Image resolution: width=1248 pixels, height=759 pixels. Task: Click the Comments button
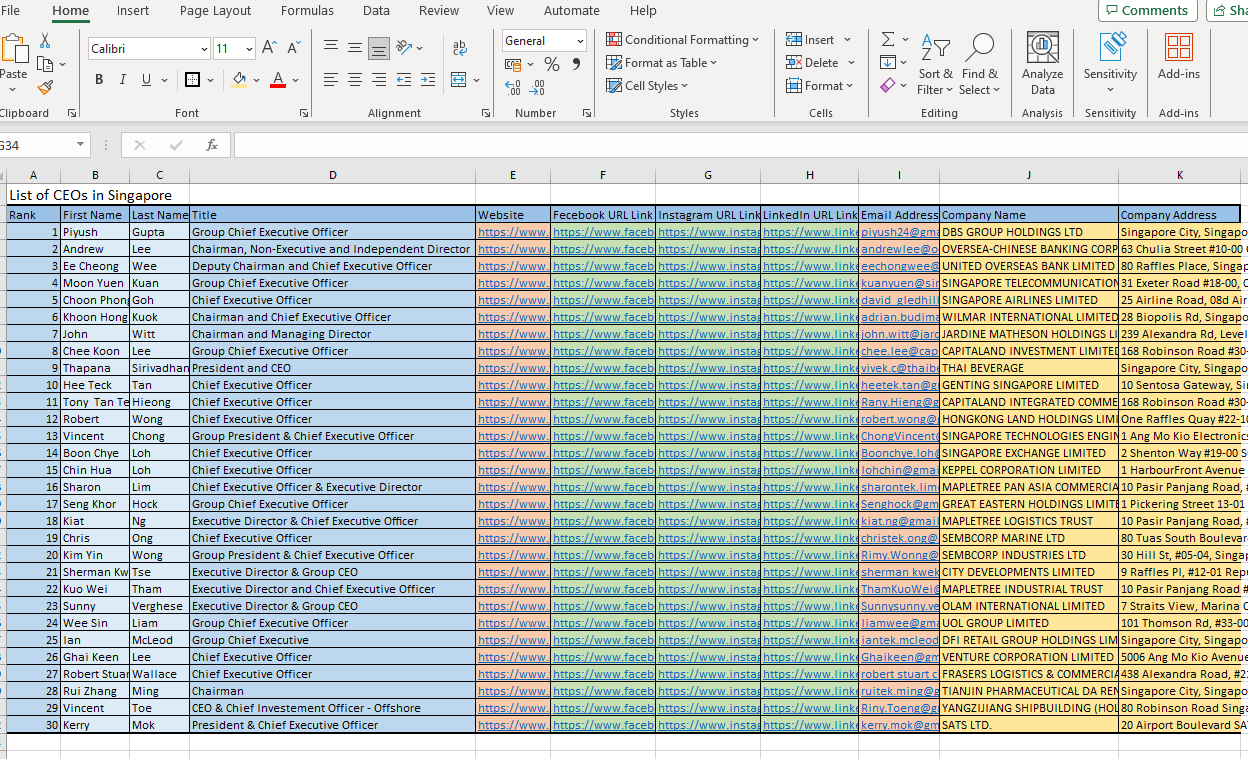coord(1148,11)
